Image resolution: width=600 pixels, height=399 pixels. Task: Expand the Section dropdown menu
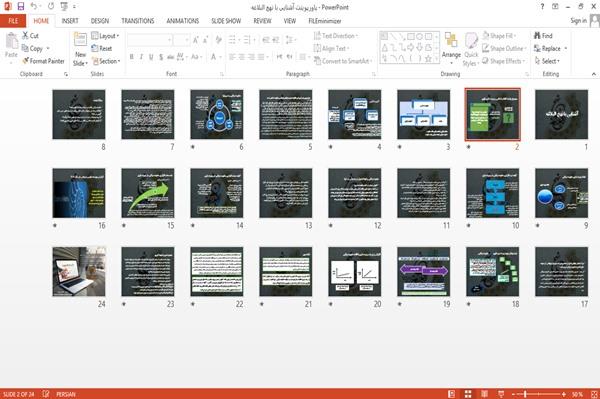click(x=106, y=61)
